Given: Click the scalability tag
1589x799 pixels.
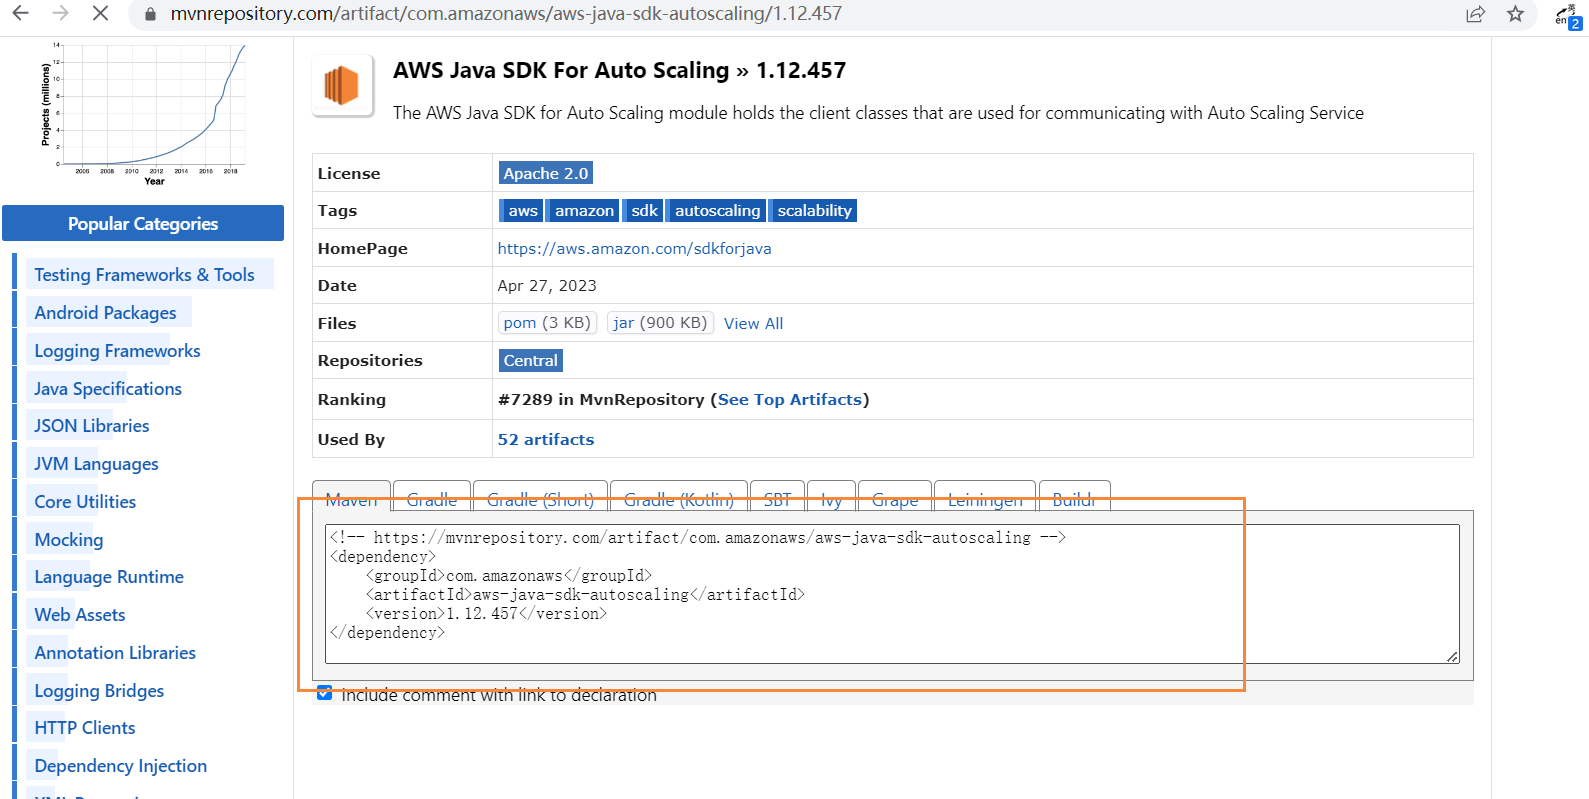Looking at the screenshot, I should coord(814,210).
